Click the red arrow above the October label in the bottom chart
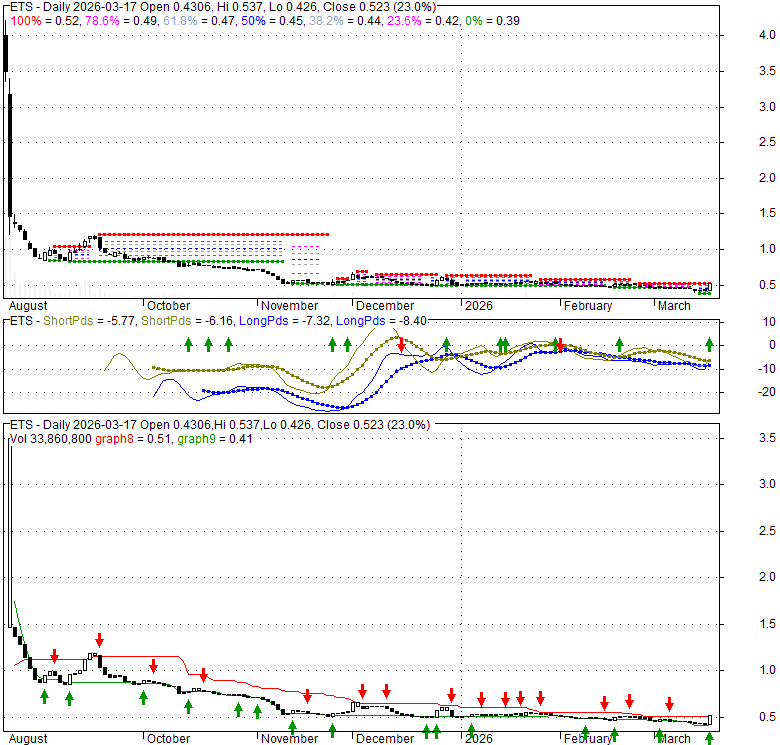This screenshot has width=780, height=745. tap(153, 665)
